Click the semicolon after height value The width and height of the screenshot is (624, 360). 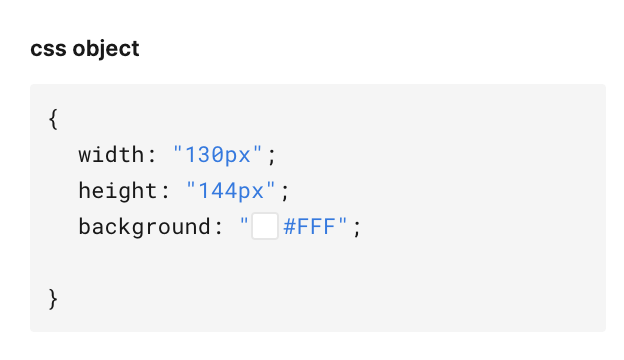coord(285,193)
